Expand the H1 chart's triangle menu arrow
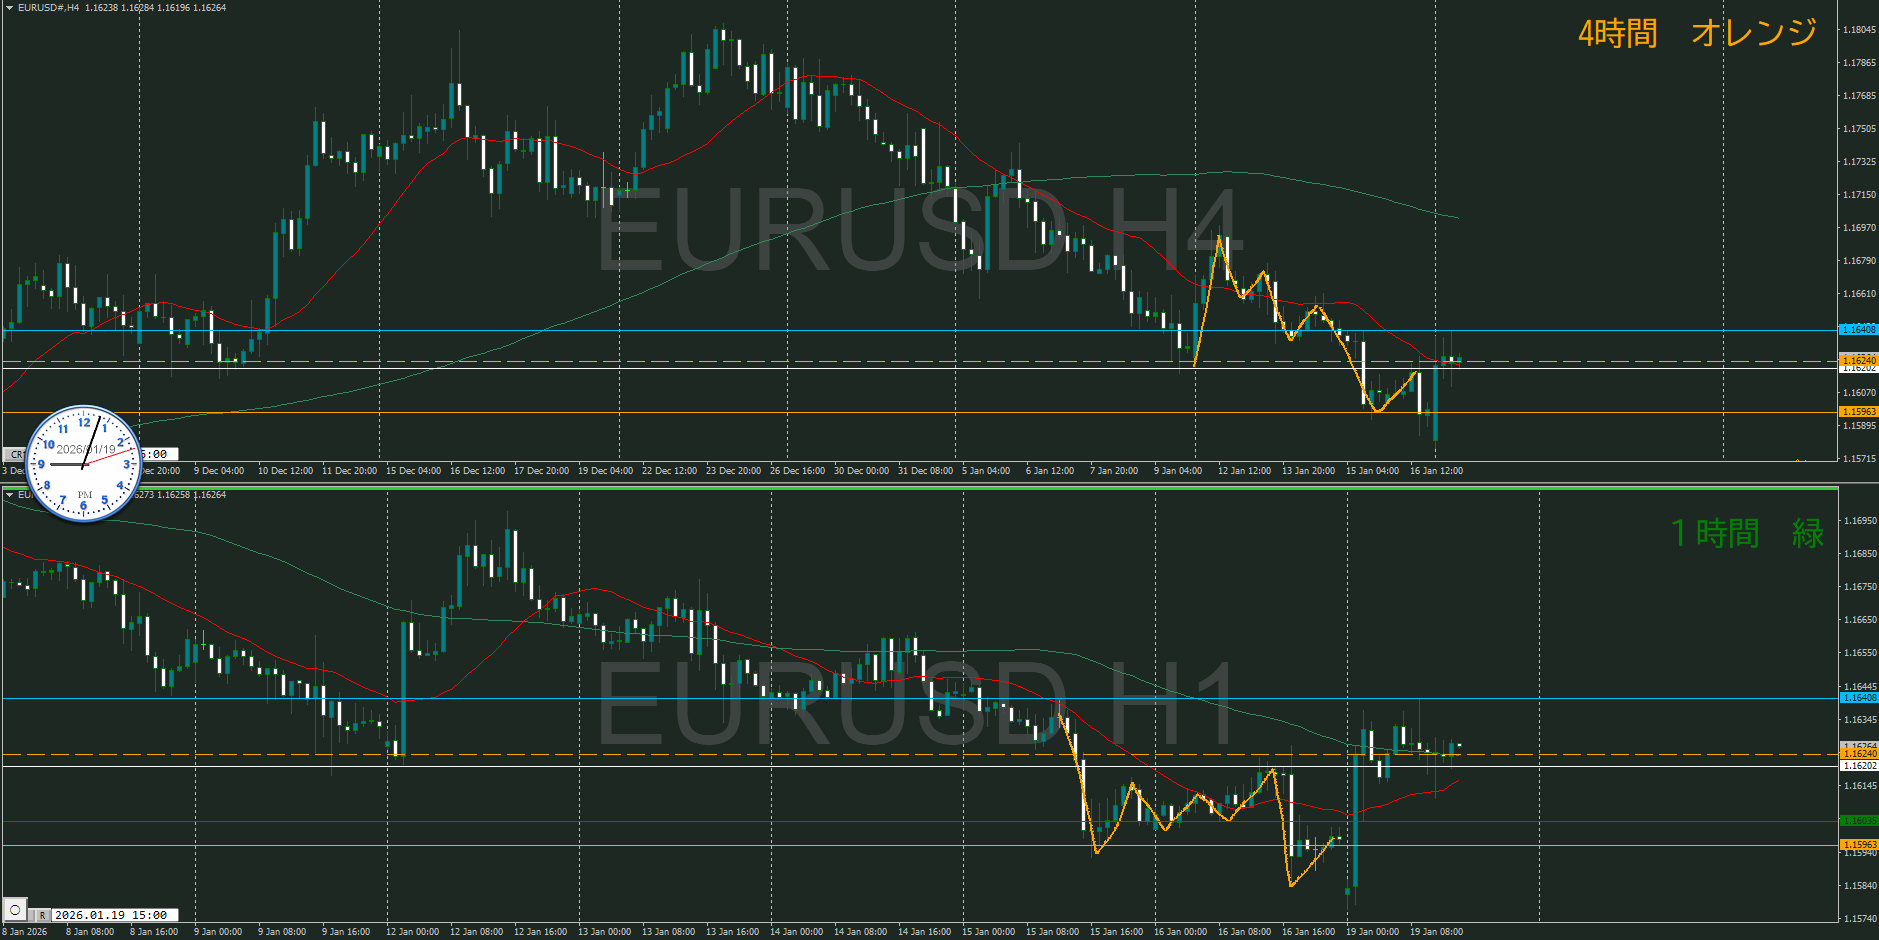 (9, 495)
